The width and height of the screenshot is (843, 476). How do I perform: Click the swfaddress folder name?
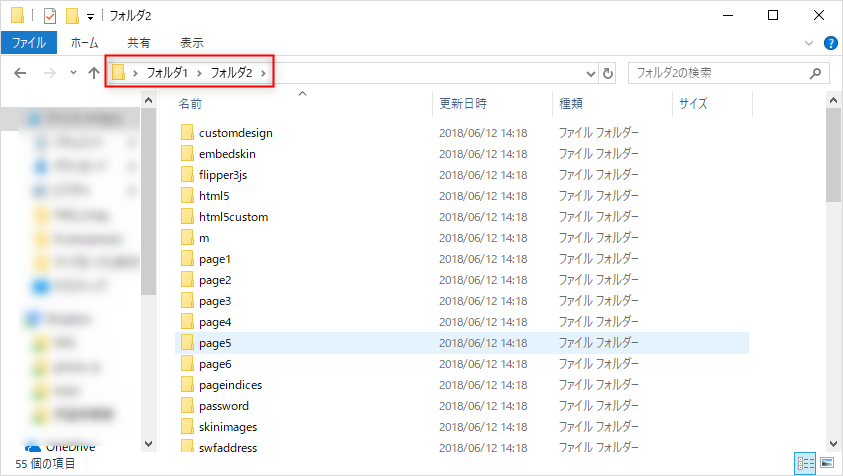point(228,447)
